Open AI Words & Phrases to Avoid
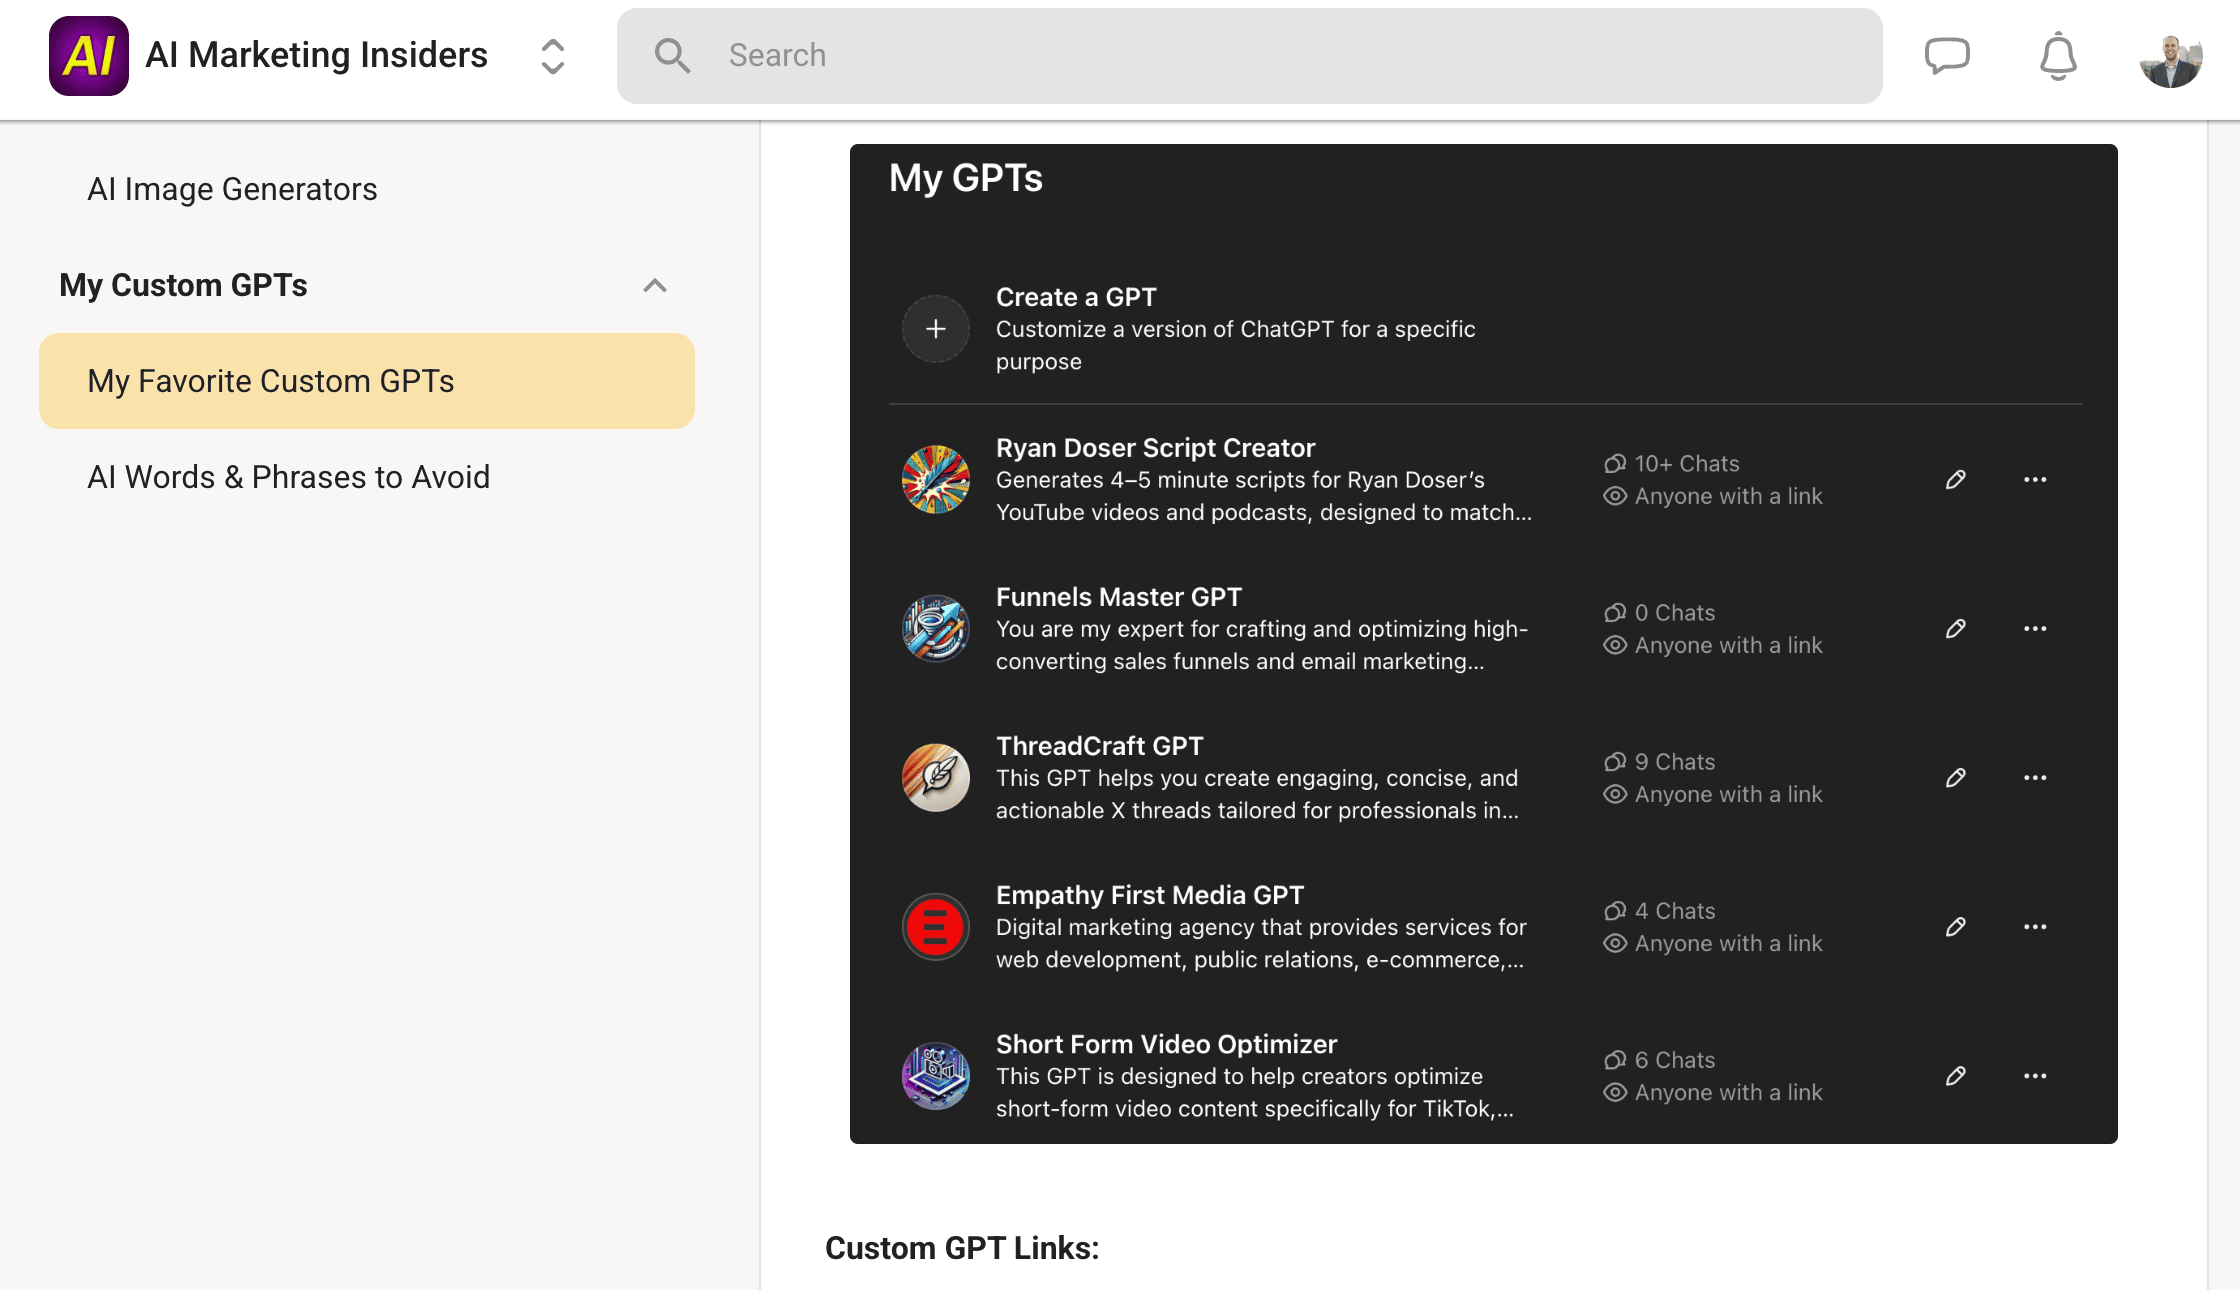2240x1290 pixels. [288, 477]
